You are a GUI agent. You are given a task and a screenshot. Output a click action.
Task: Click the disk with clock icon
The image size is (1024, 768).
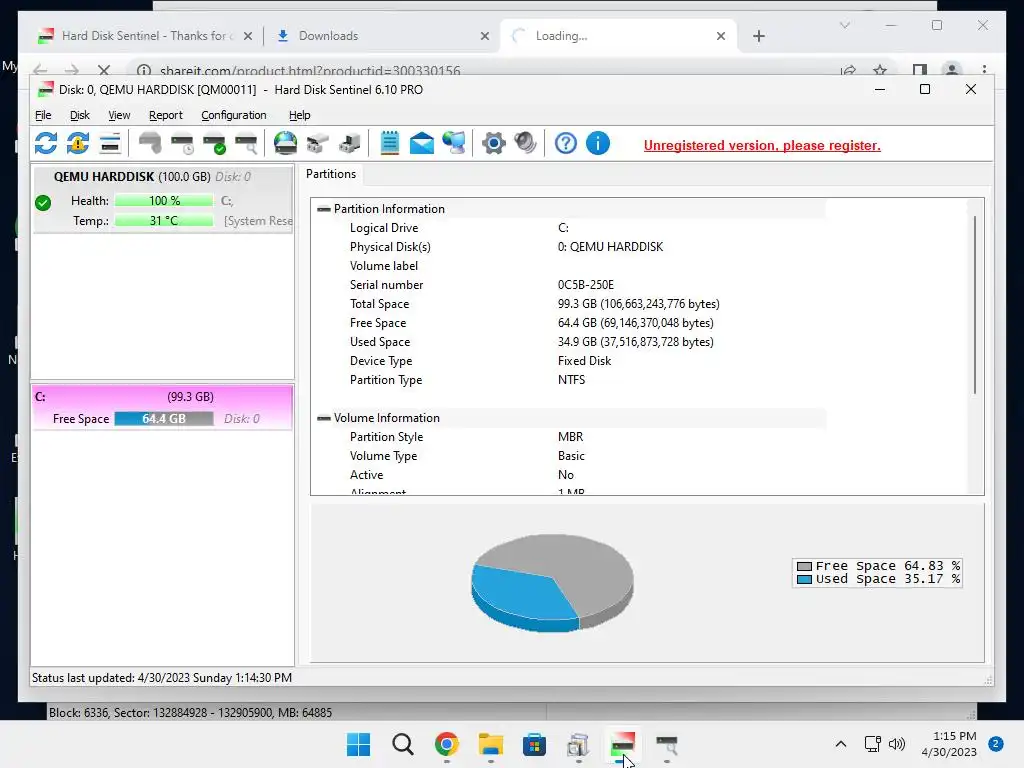coord(182,143)
